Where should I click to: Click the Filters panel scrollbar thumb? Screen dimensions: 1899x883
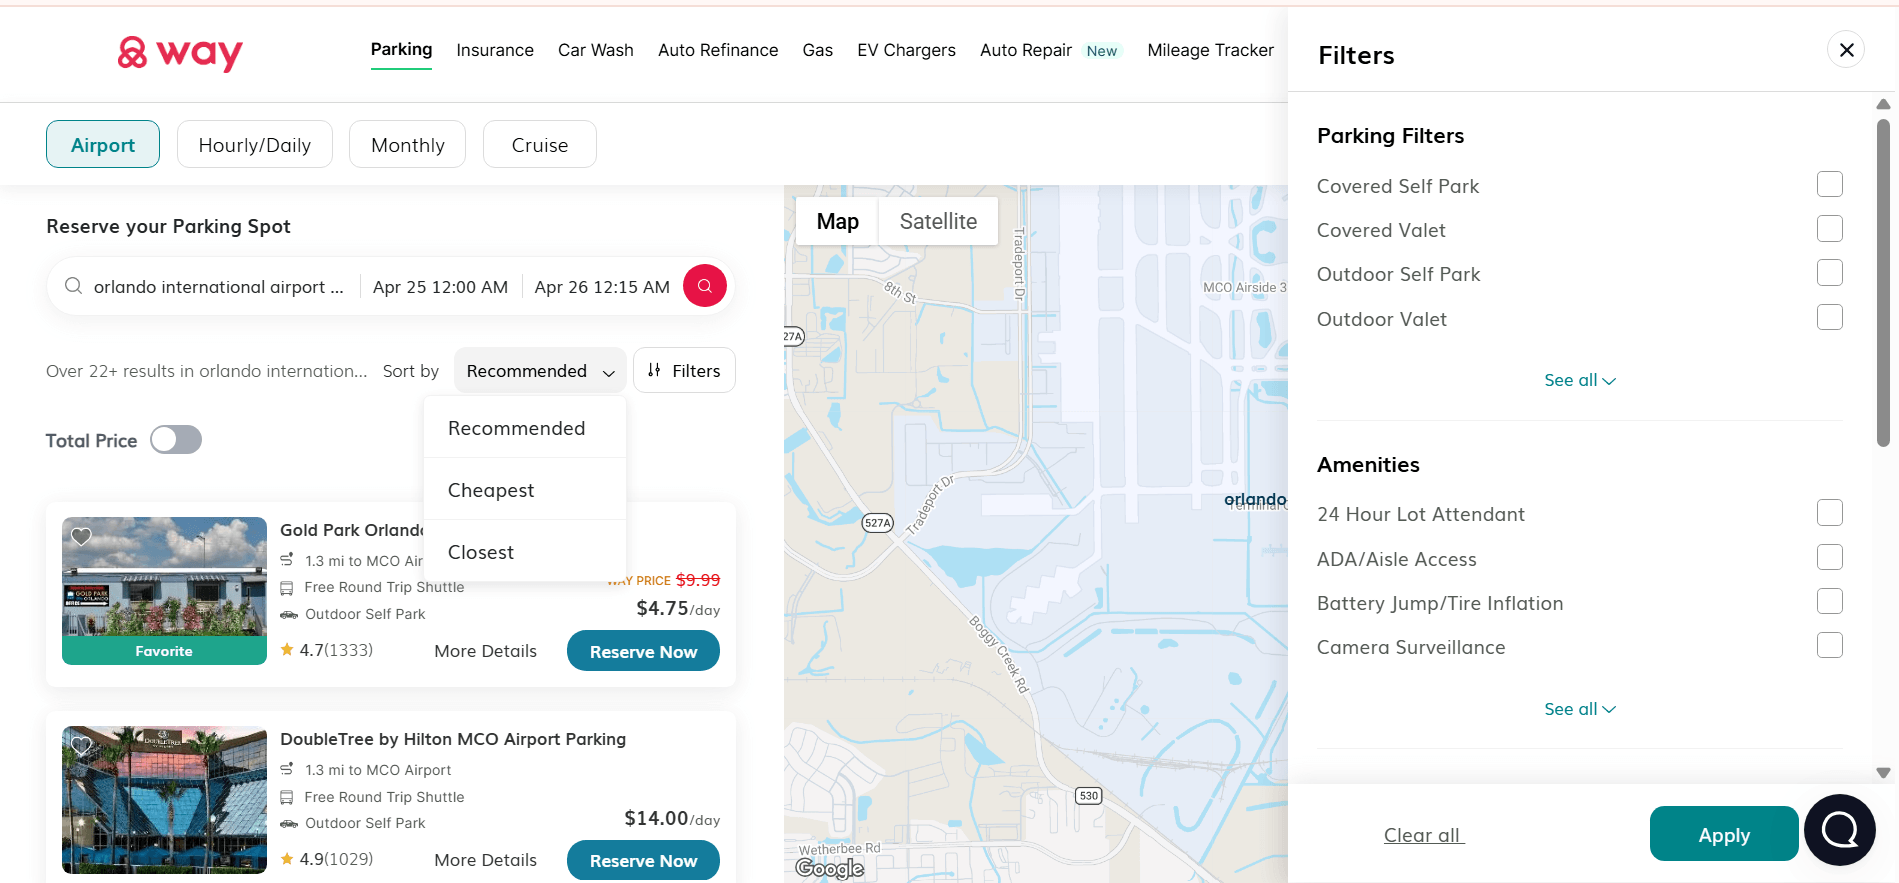(x=1883, y=283)
